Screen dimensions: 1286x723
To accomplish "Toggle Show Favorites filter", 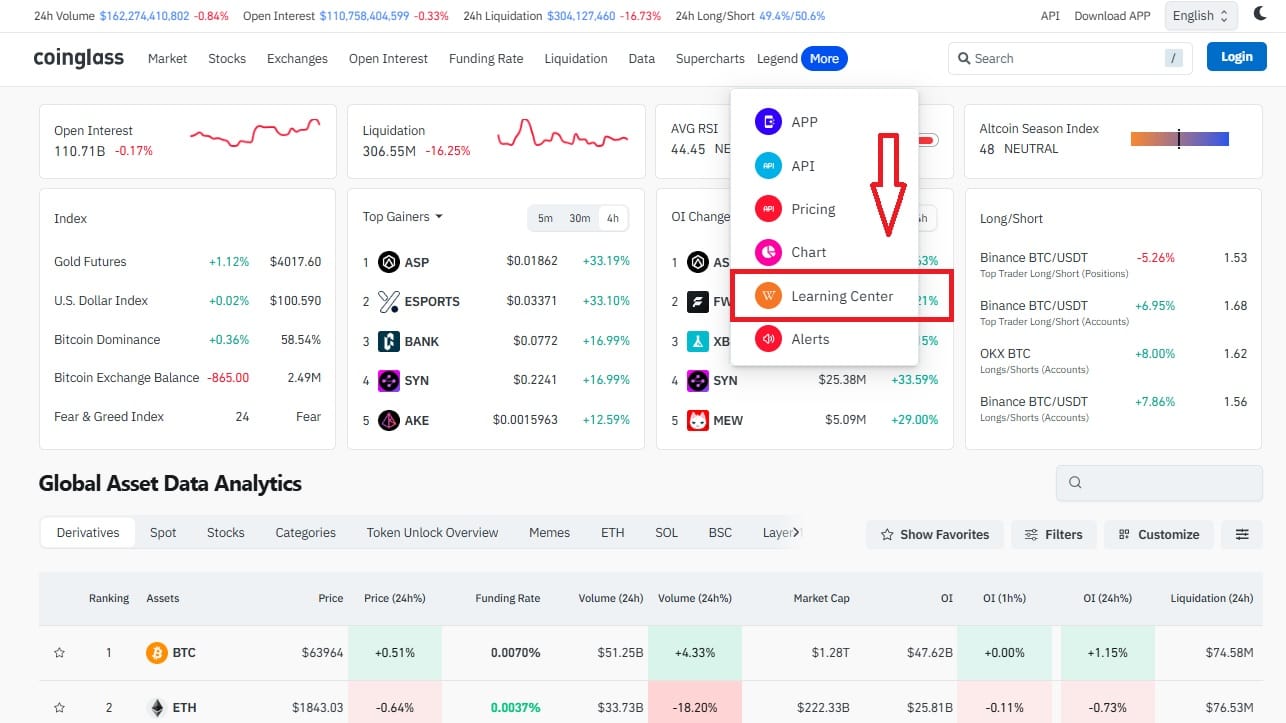I will coord(934,535).
